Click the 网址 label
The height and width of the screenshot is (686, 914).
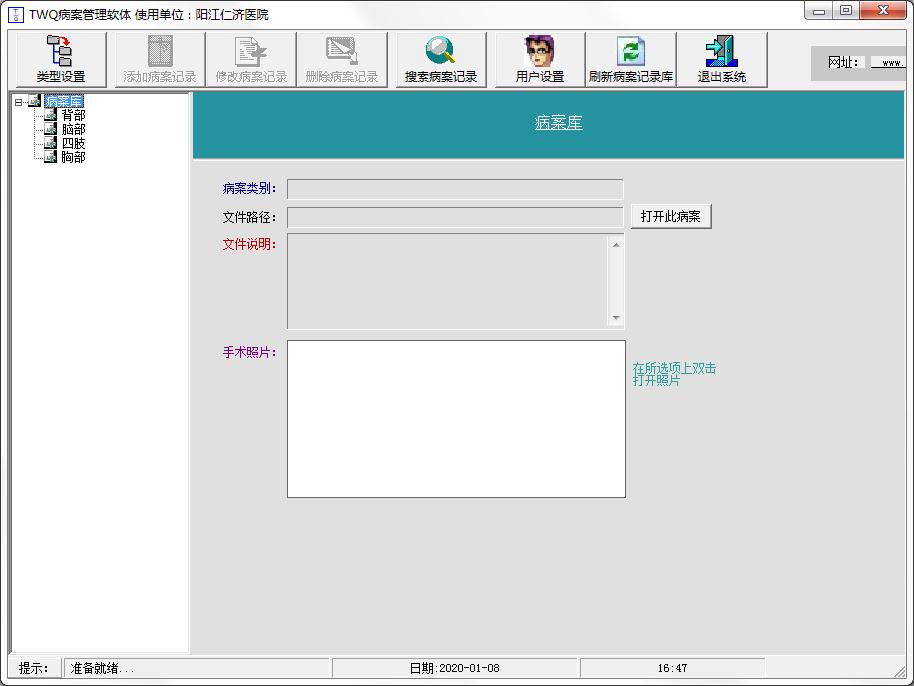coord(843,62)
